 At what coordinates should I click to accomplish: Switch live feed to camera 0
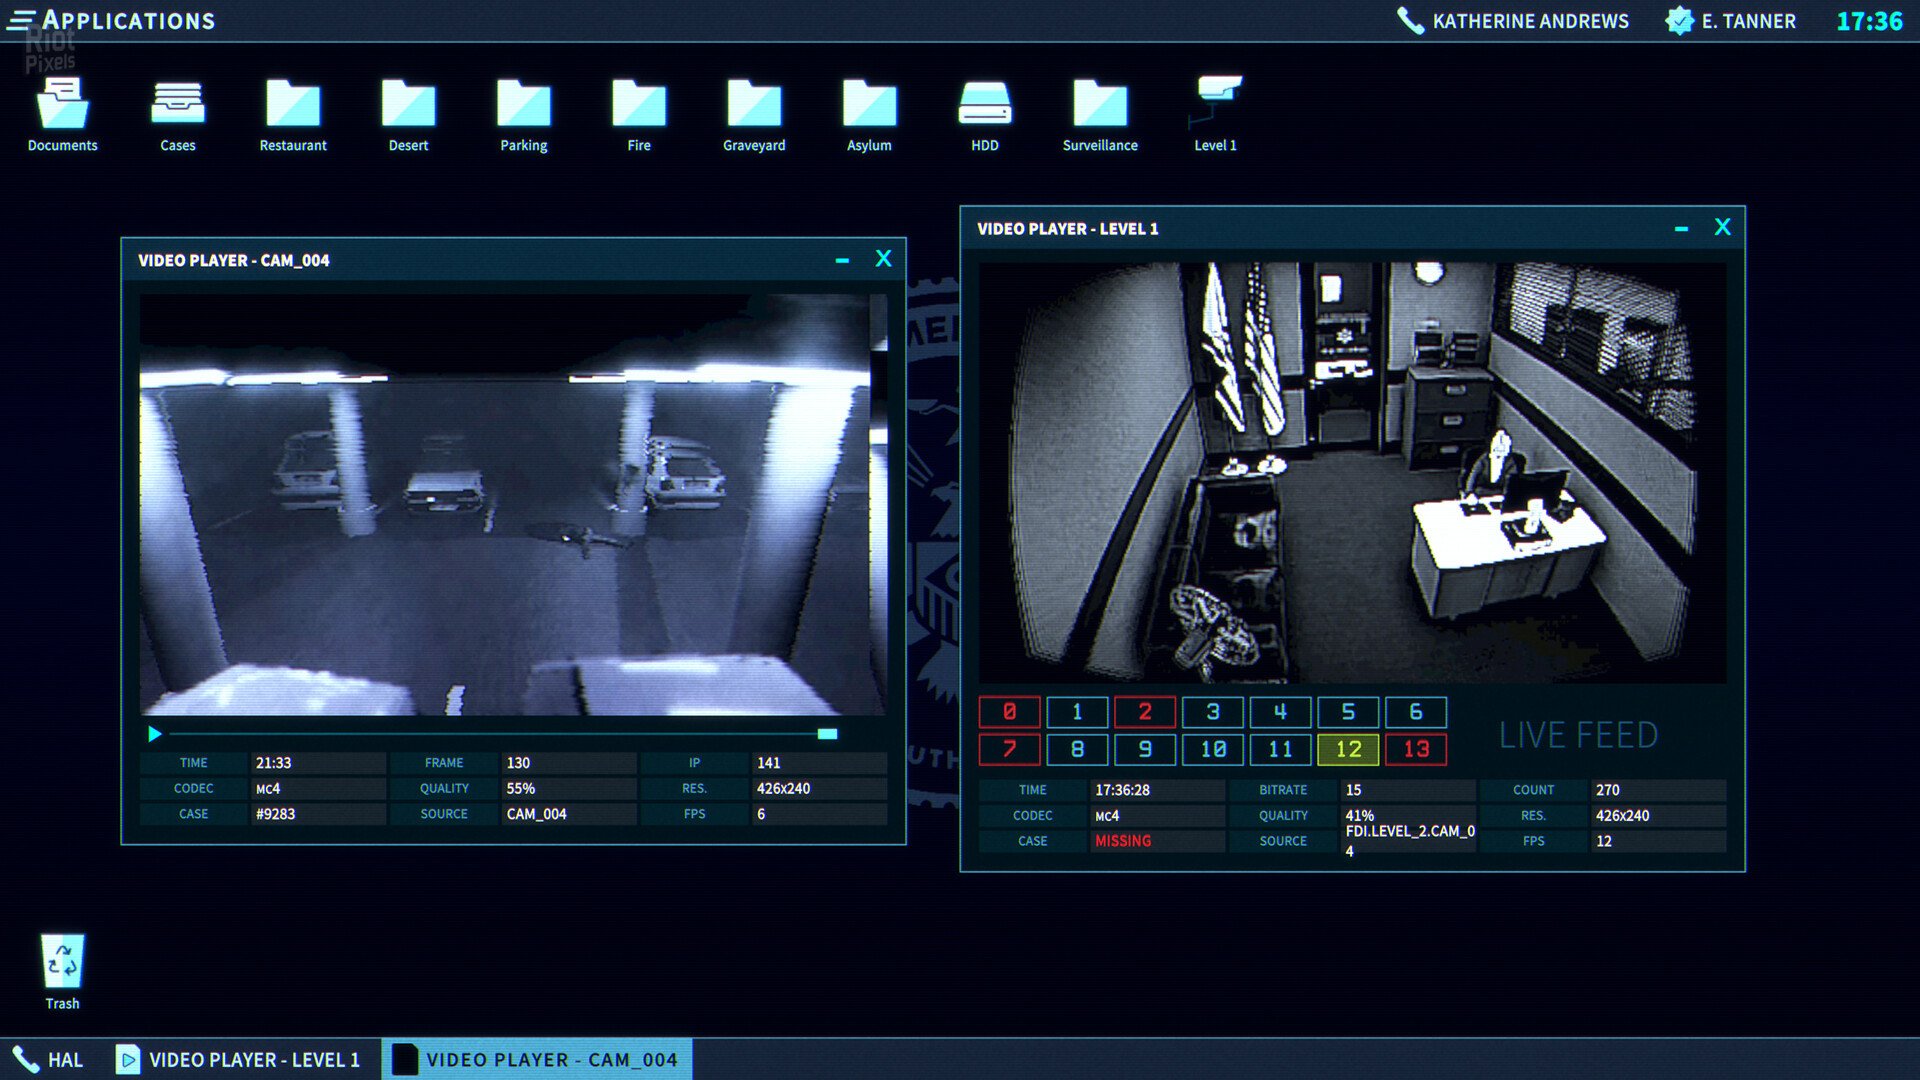pyautogui.click(x=1009, y=711)
